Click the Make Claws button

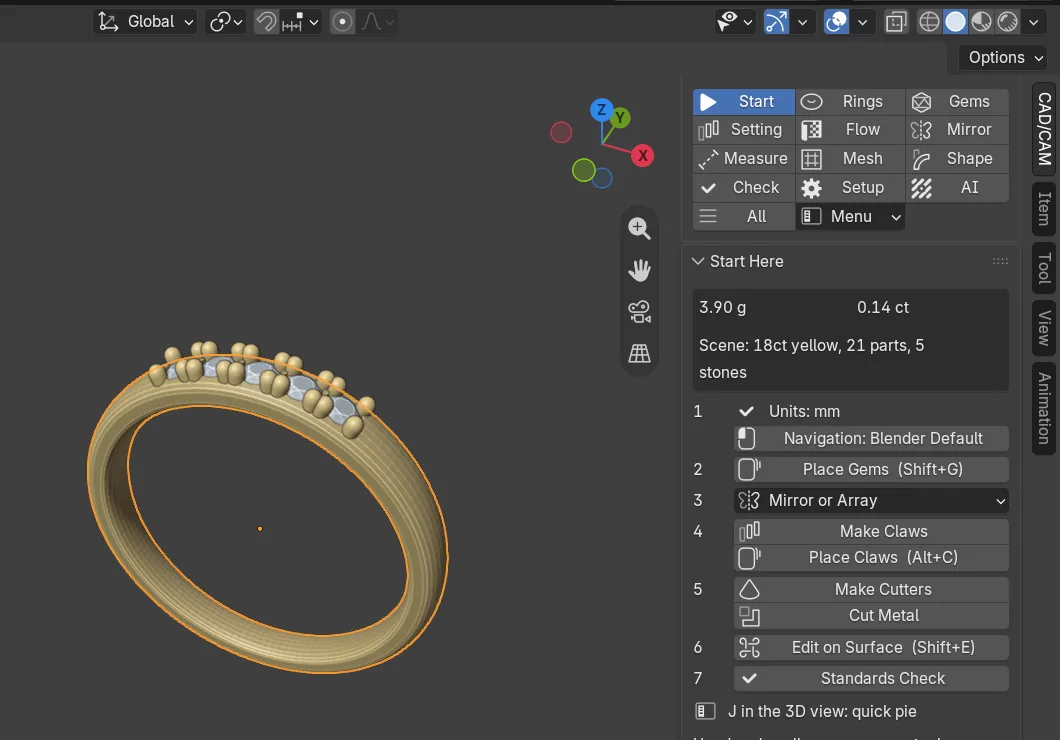(871, 532)
